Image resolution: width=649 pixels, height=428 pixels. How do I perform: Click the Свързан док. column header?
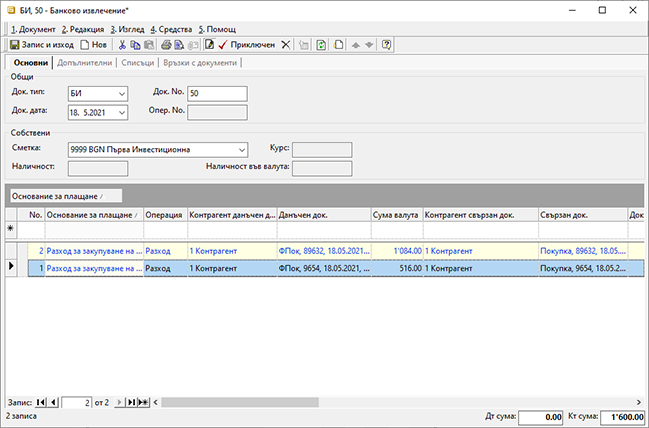click(x=583, y=215)
